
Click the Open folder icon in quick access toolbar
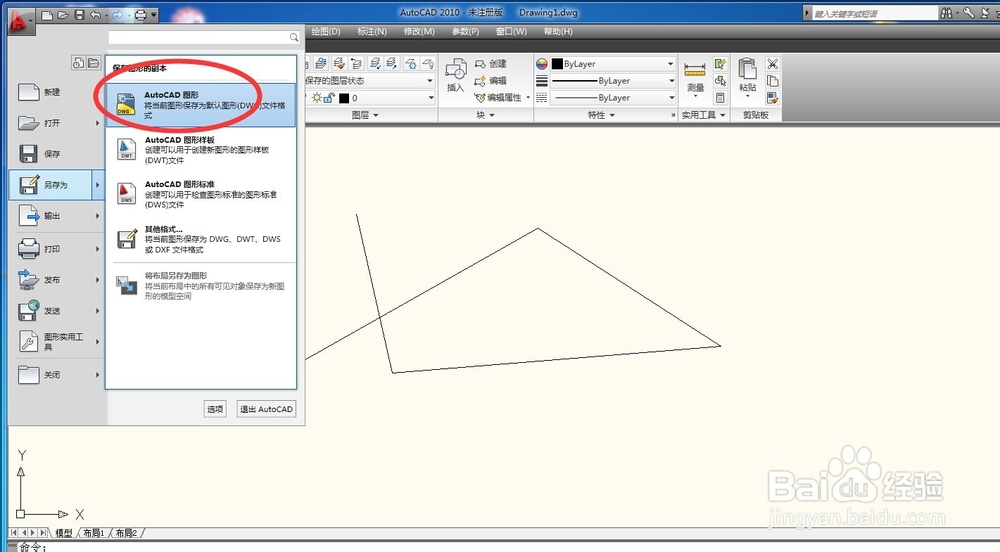point(63,15)
